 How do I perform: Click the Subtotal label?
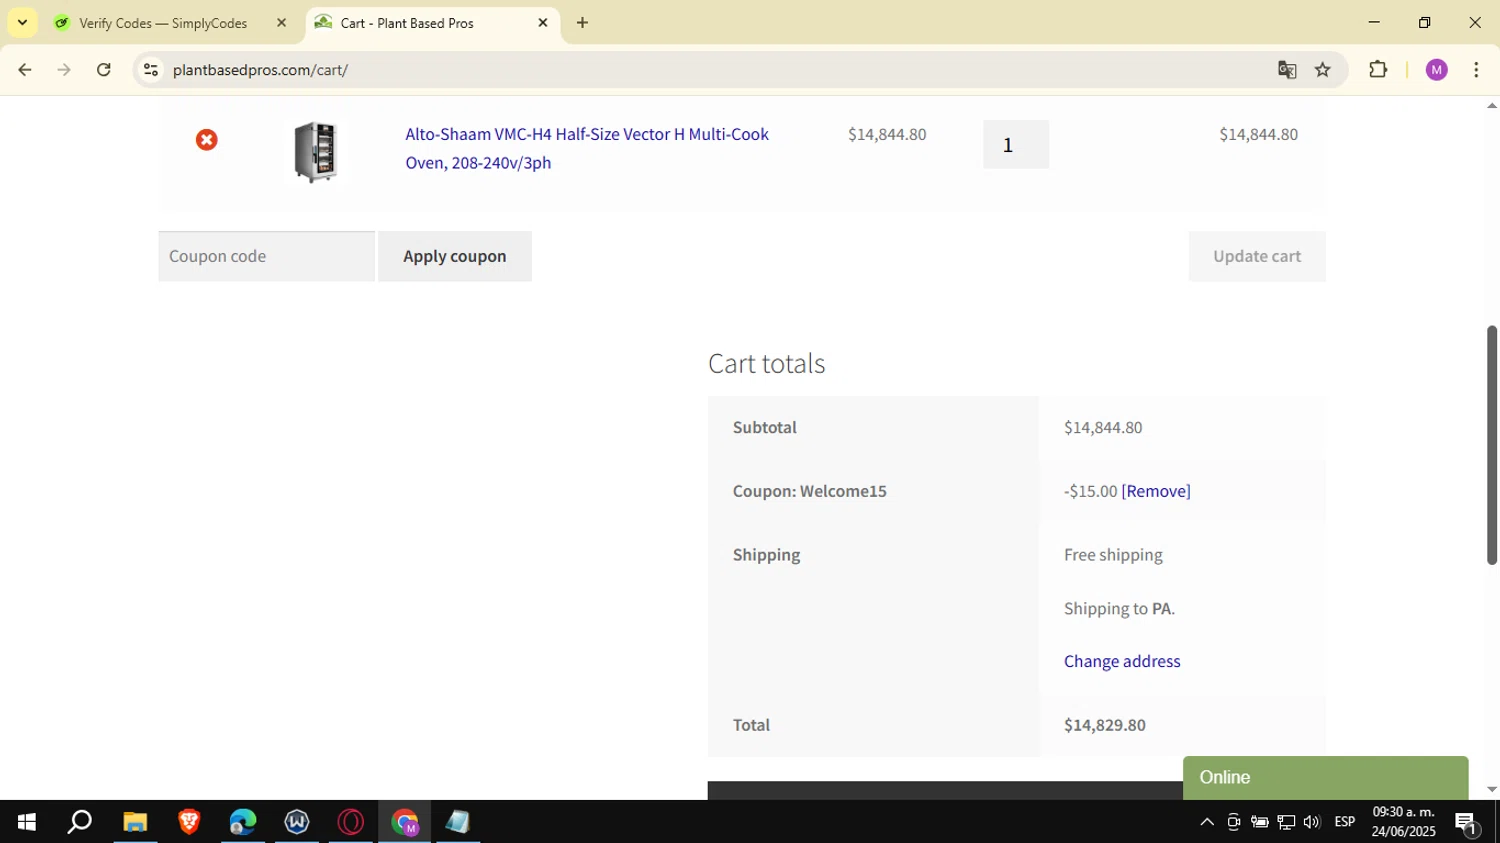click(765, 427)
